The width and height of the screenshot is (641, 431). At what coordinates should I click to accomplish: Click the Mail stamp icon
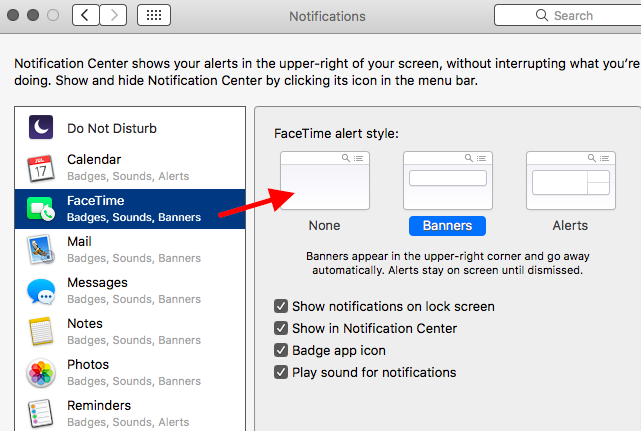tap(41, 249)
